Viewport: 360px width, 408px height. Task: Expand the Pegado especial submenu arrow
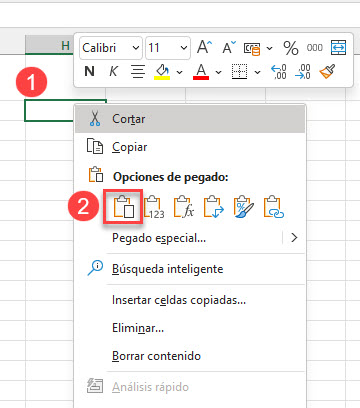[294, 238]
